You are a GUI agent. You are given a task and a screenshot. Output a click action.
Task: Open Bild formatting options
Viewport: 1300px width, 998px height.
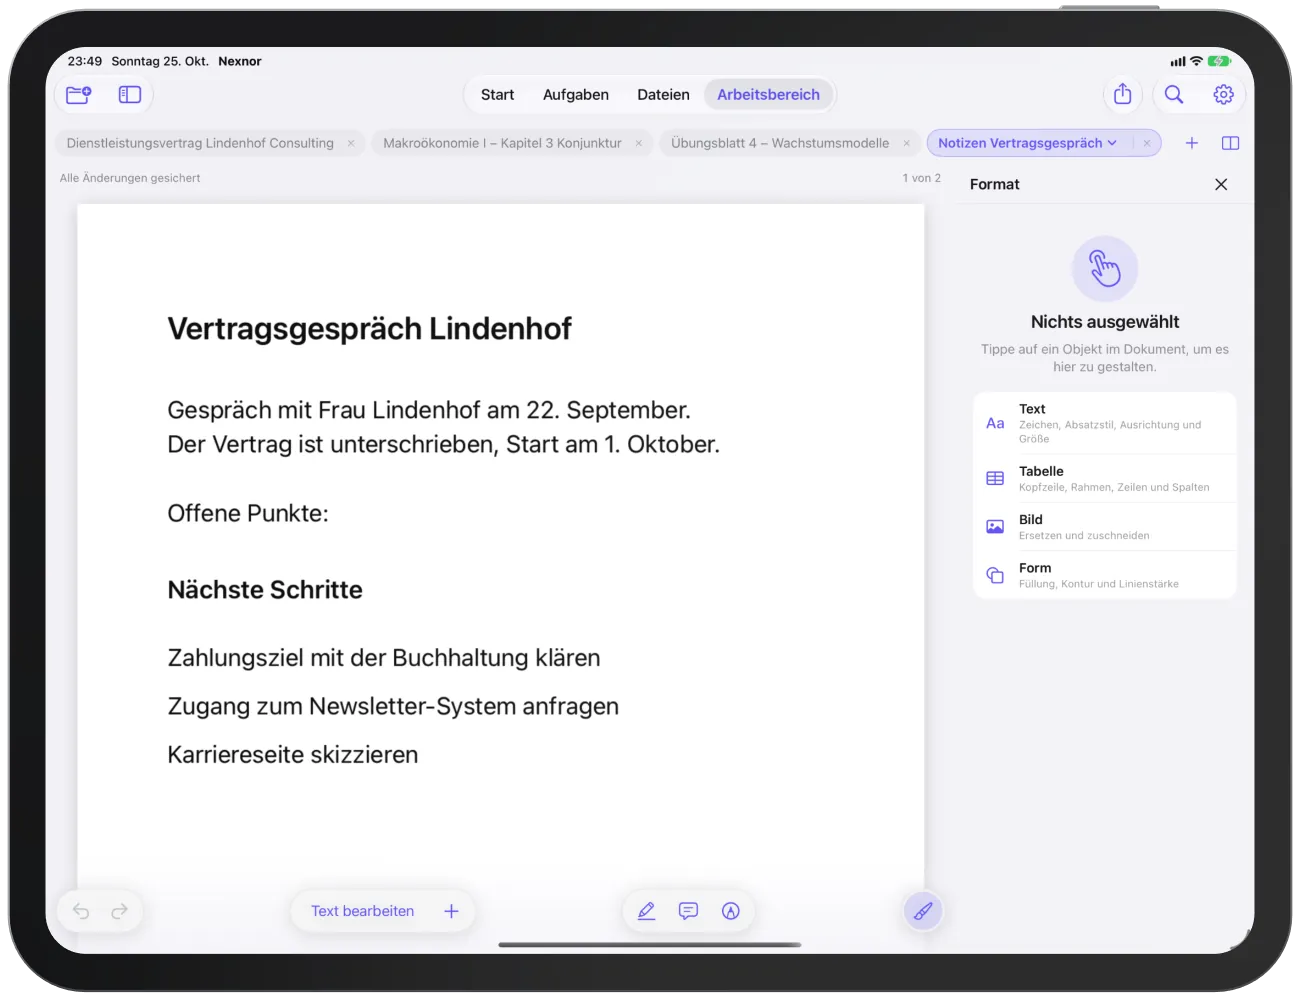pos(1105,527)
